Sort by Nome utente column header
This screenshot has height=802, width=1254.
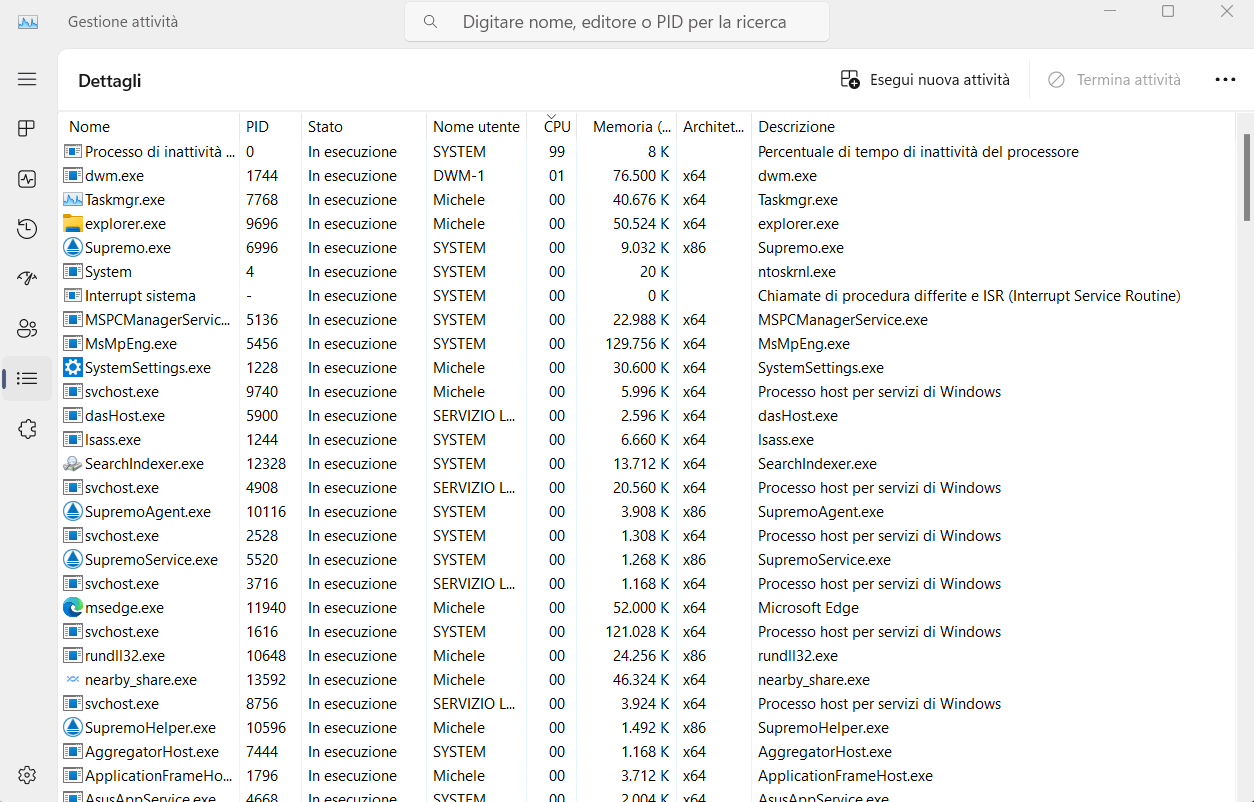tap(476, 127)
